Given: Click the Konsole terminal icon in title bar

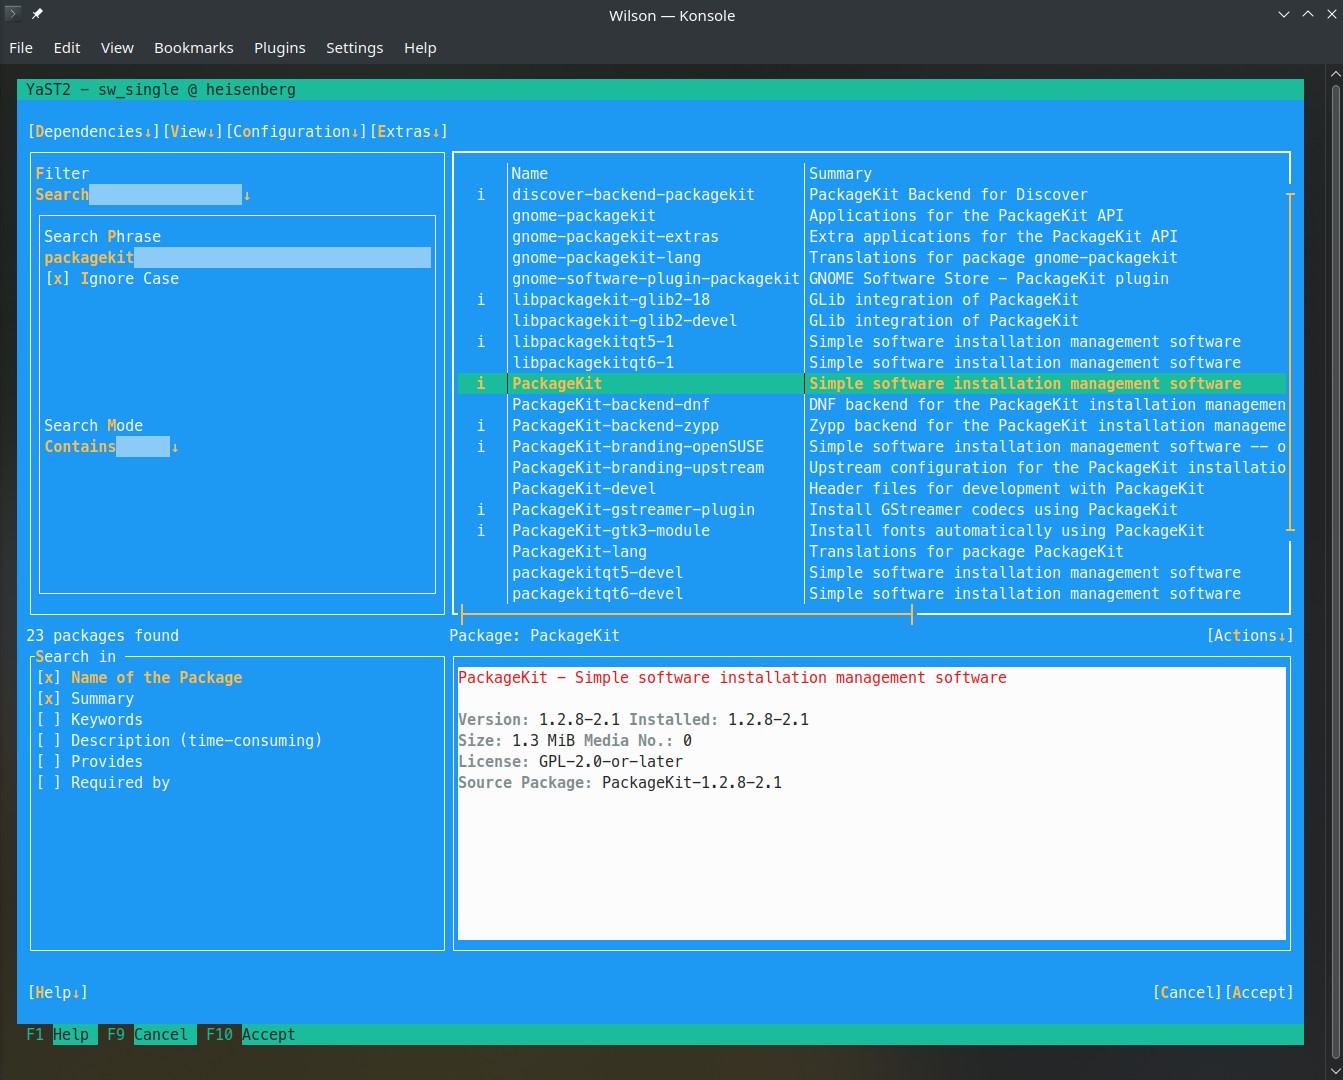Looking at the screenshot, I should point(13,14).
